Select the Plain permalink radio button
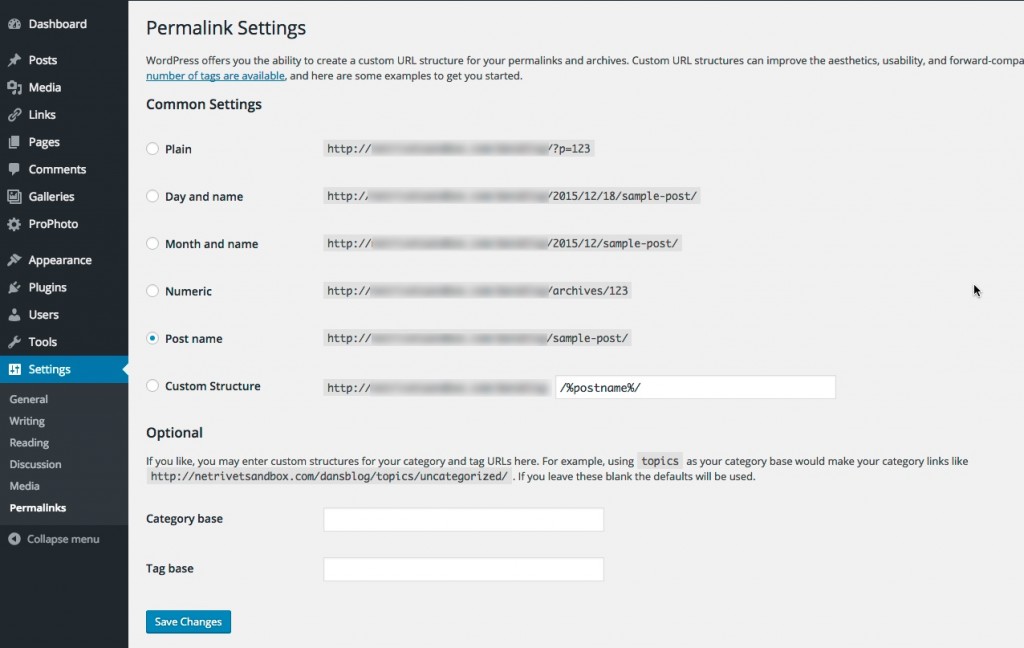Image resolution: width=1024 pixels, height=648 pixels. 152,148
